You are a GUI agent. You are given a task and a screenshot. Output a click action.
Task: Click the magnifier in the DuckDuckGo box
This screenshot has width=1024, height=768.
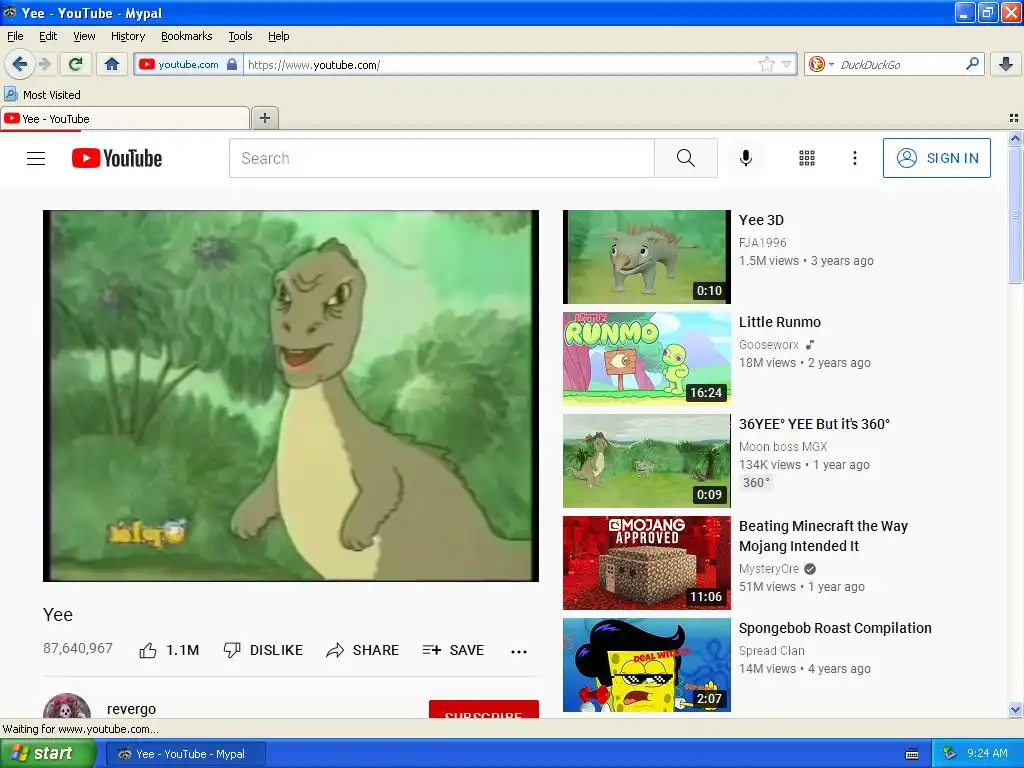click(972, 63)
